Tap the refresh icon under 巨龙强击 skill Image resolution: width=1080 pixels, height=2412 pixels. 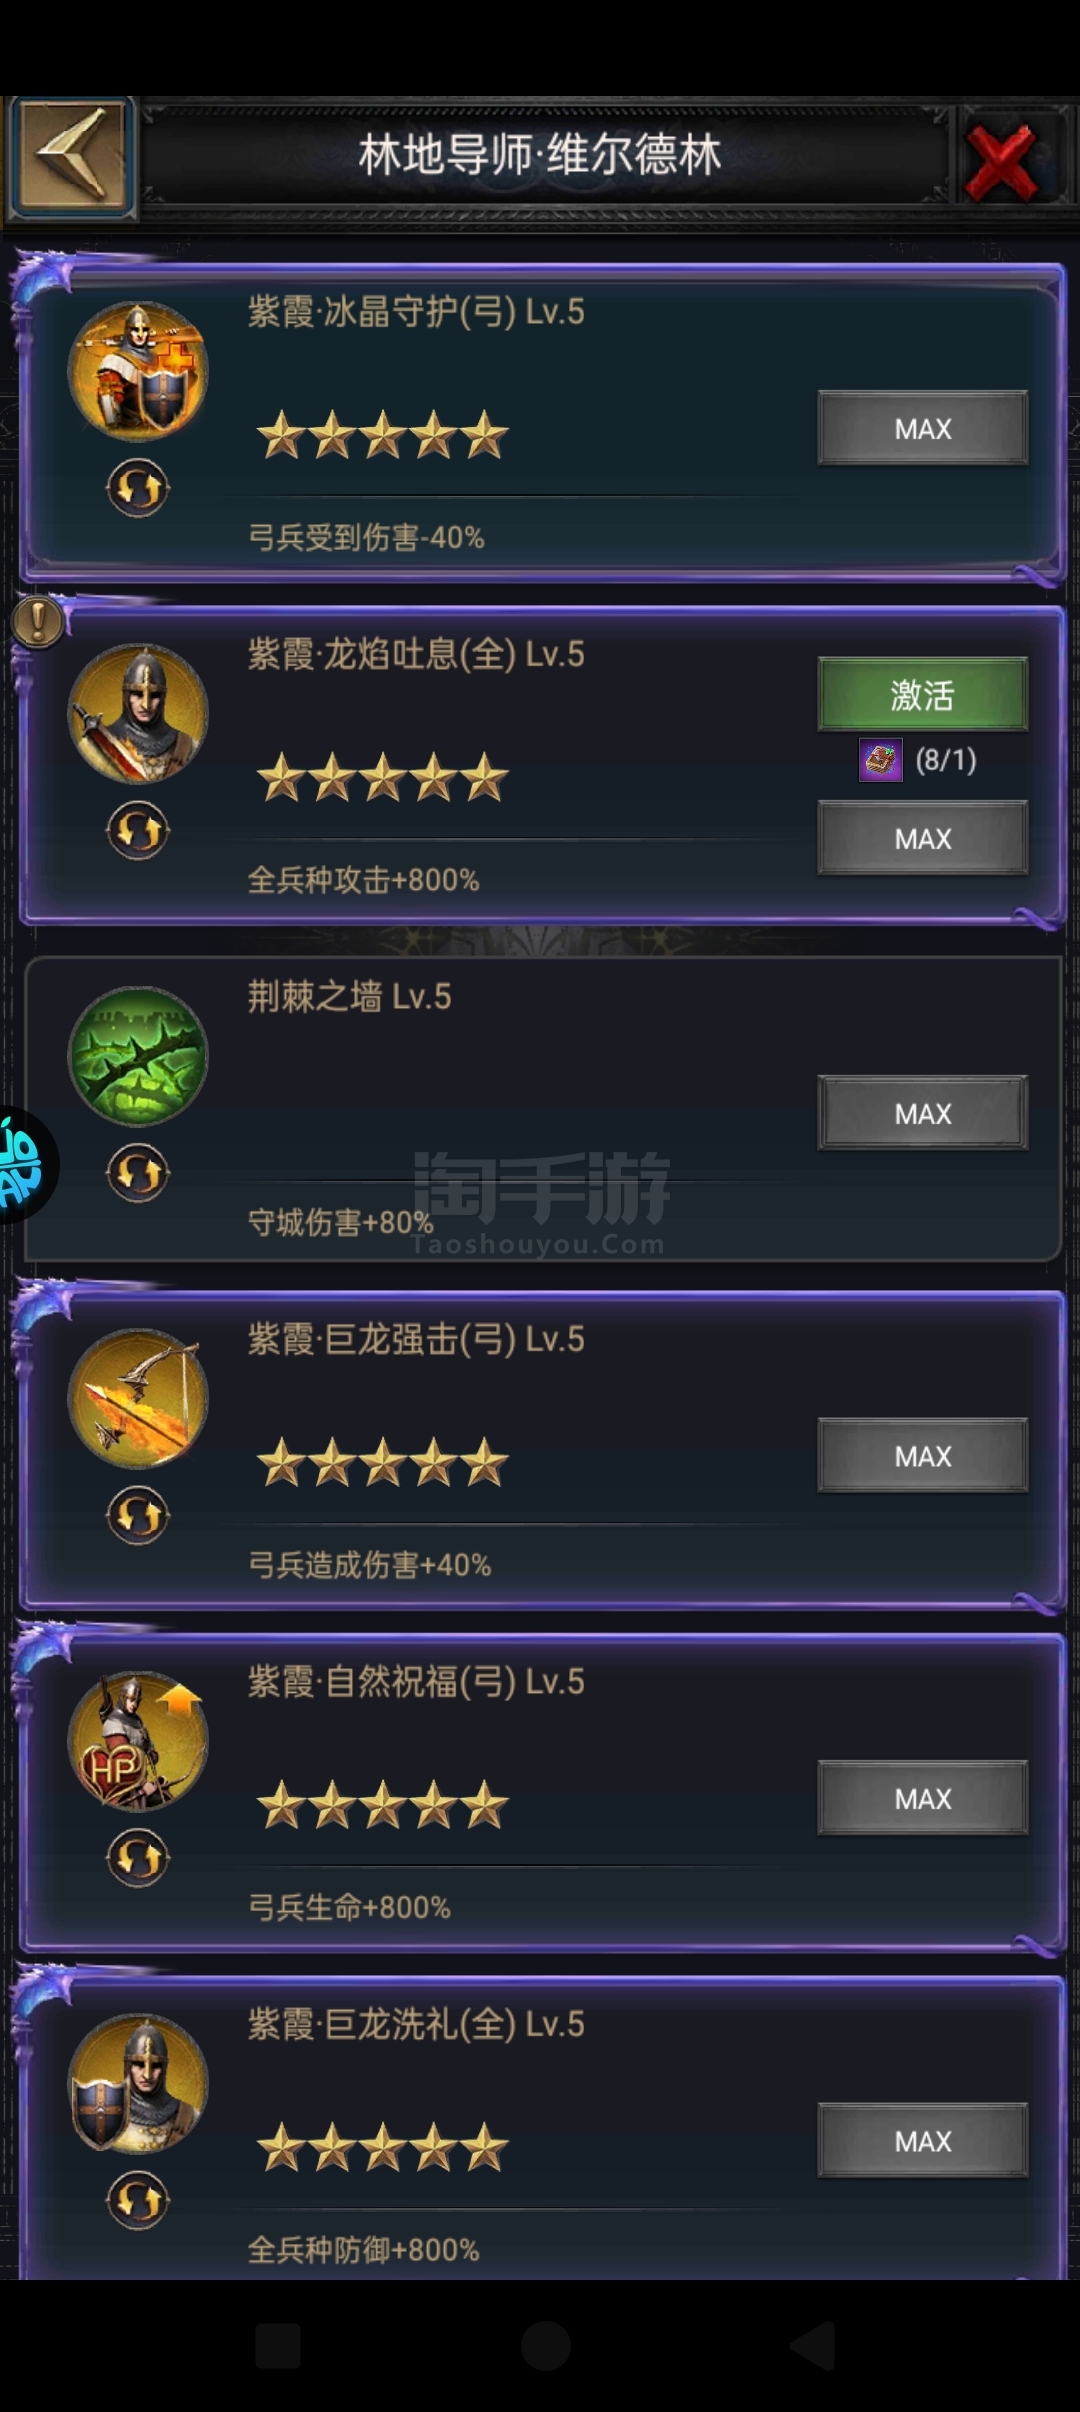coord(138,1516)
